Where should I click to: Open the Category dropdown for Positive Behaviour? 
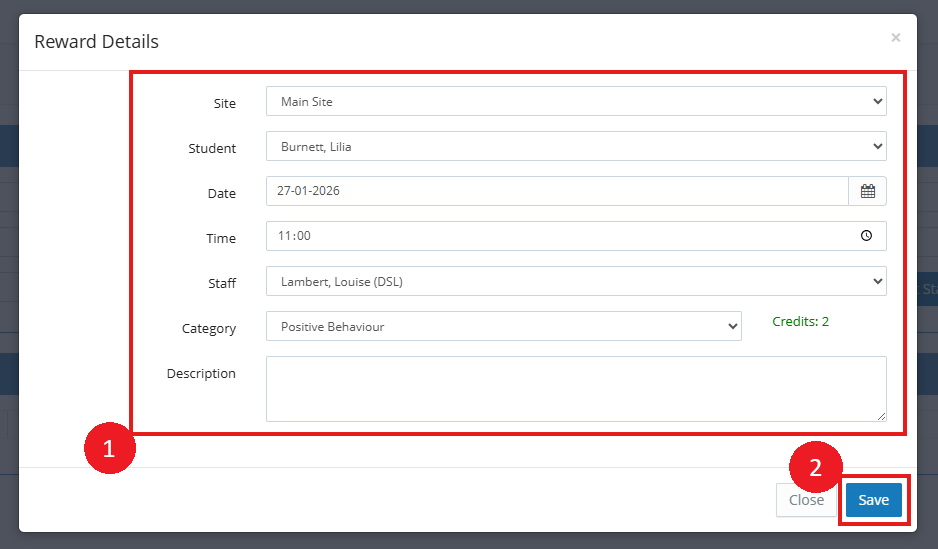pyautogui.click(x=504, y=327)
